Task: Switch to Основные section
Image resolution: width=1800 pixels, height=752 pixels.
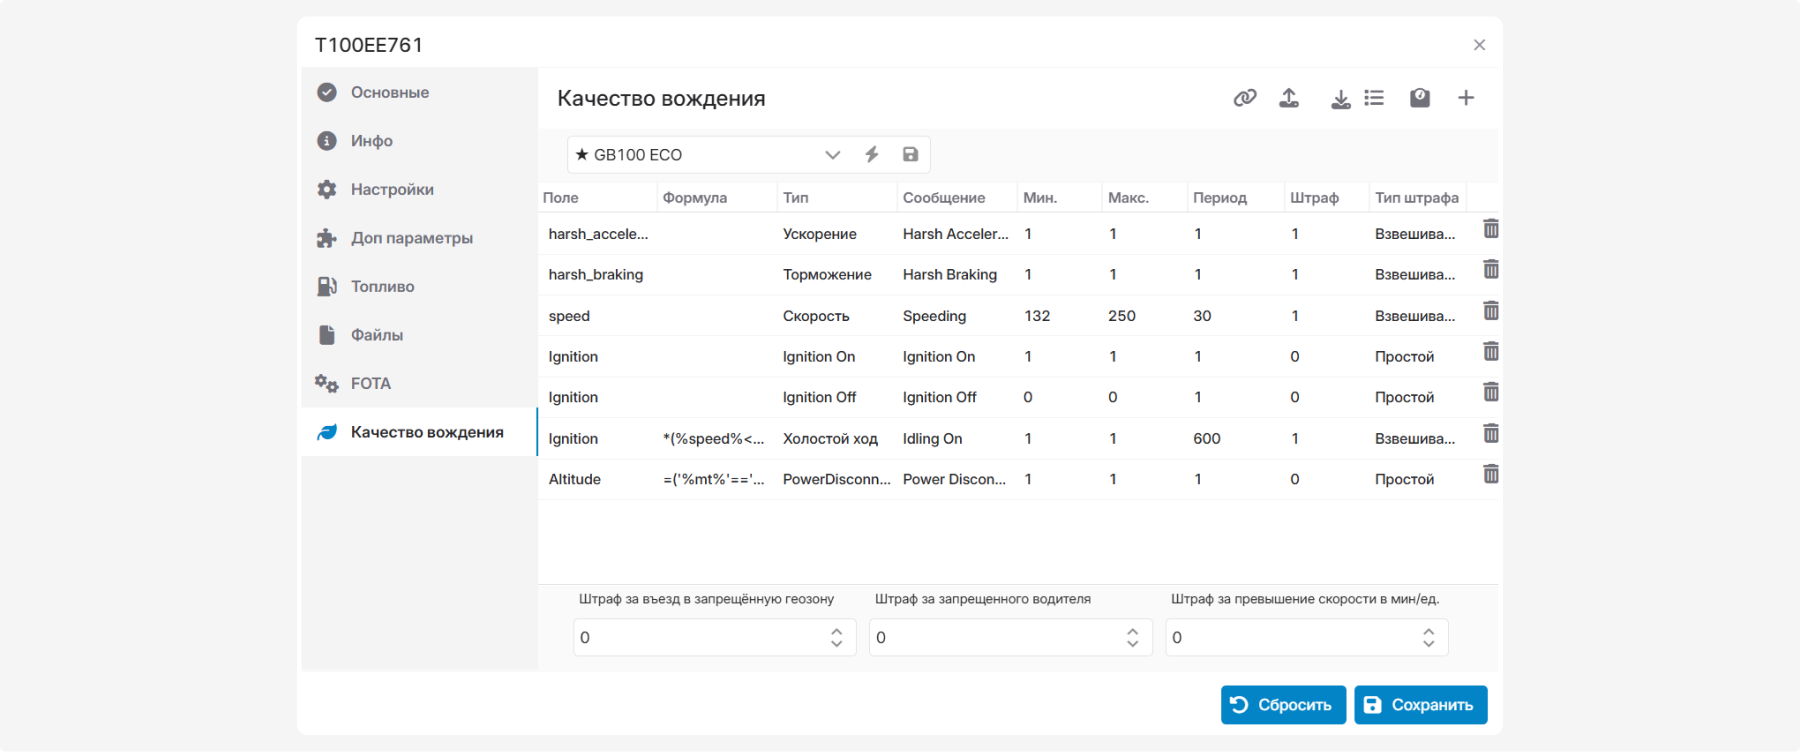Action: click(419, 92)
